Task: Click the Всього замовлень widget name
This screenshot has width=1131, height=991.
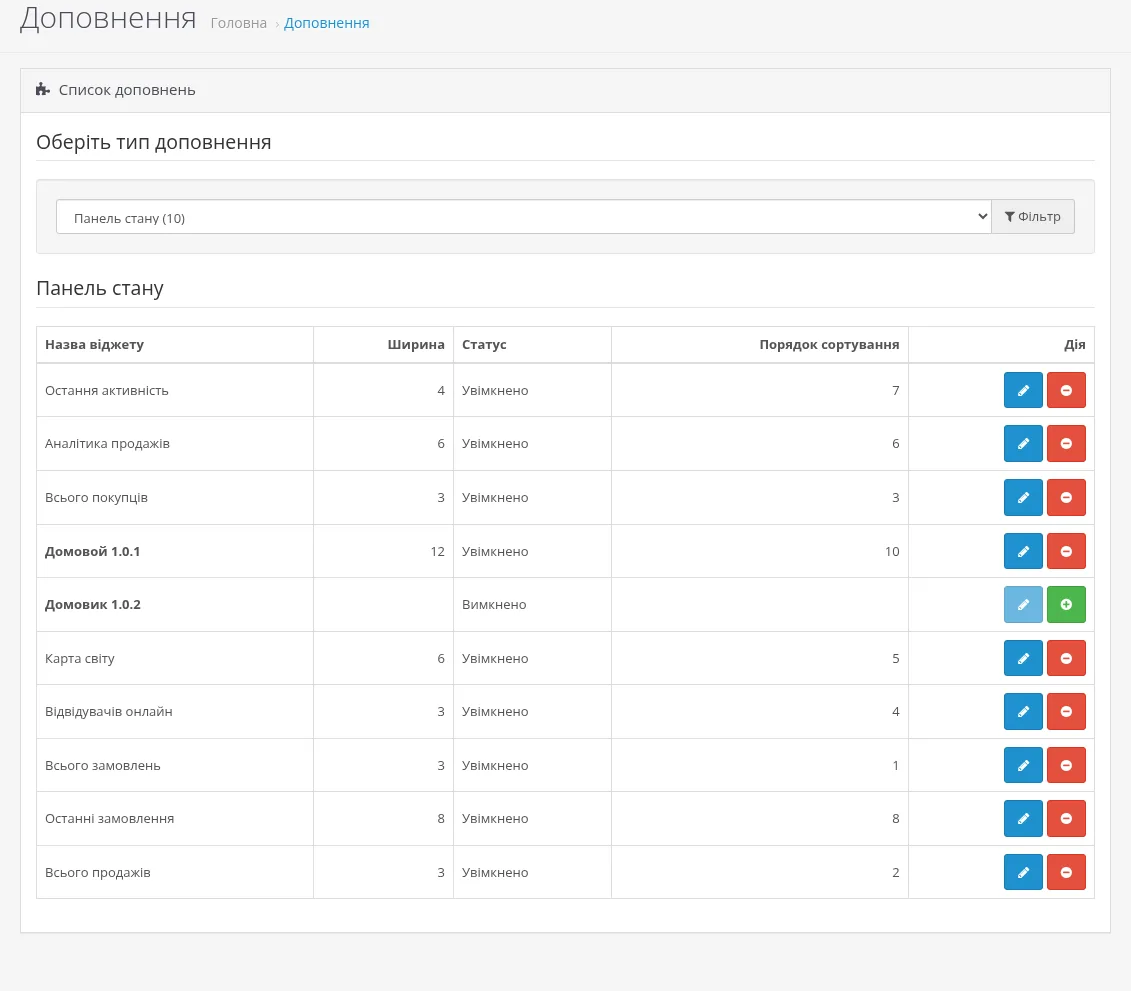Action: point(102,765)
